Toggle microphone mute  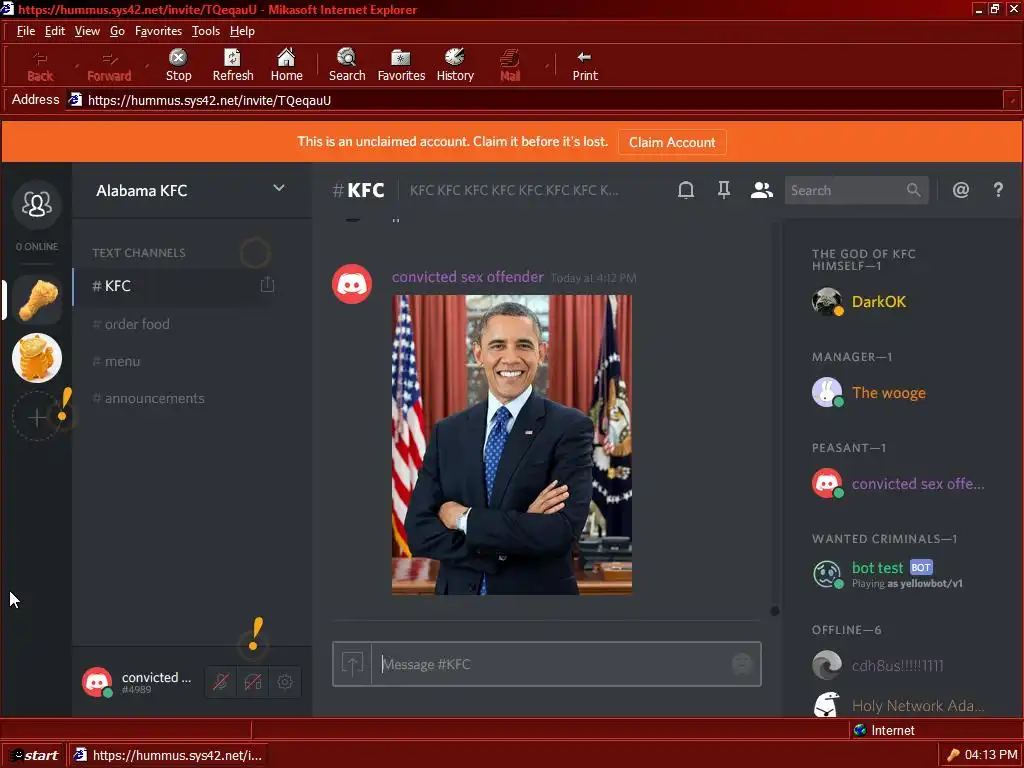[x=221, y=682]
